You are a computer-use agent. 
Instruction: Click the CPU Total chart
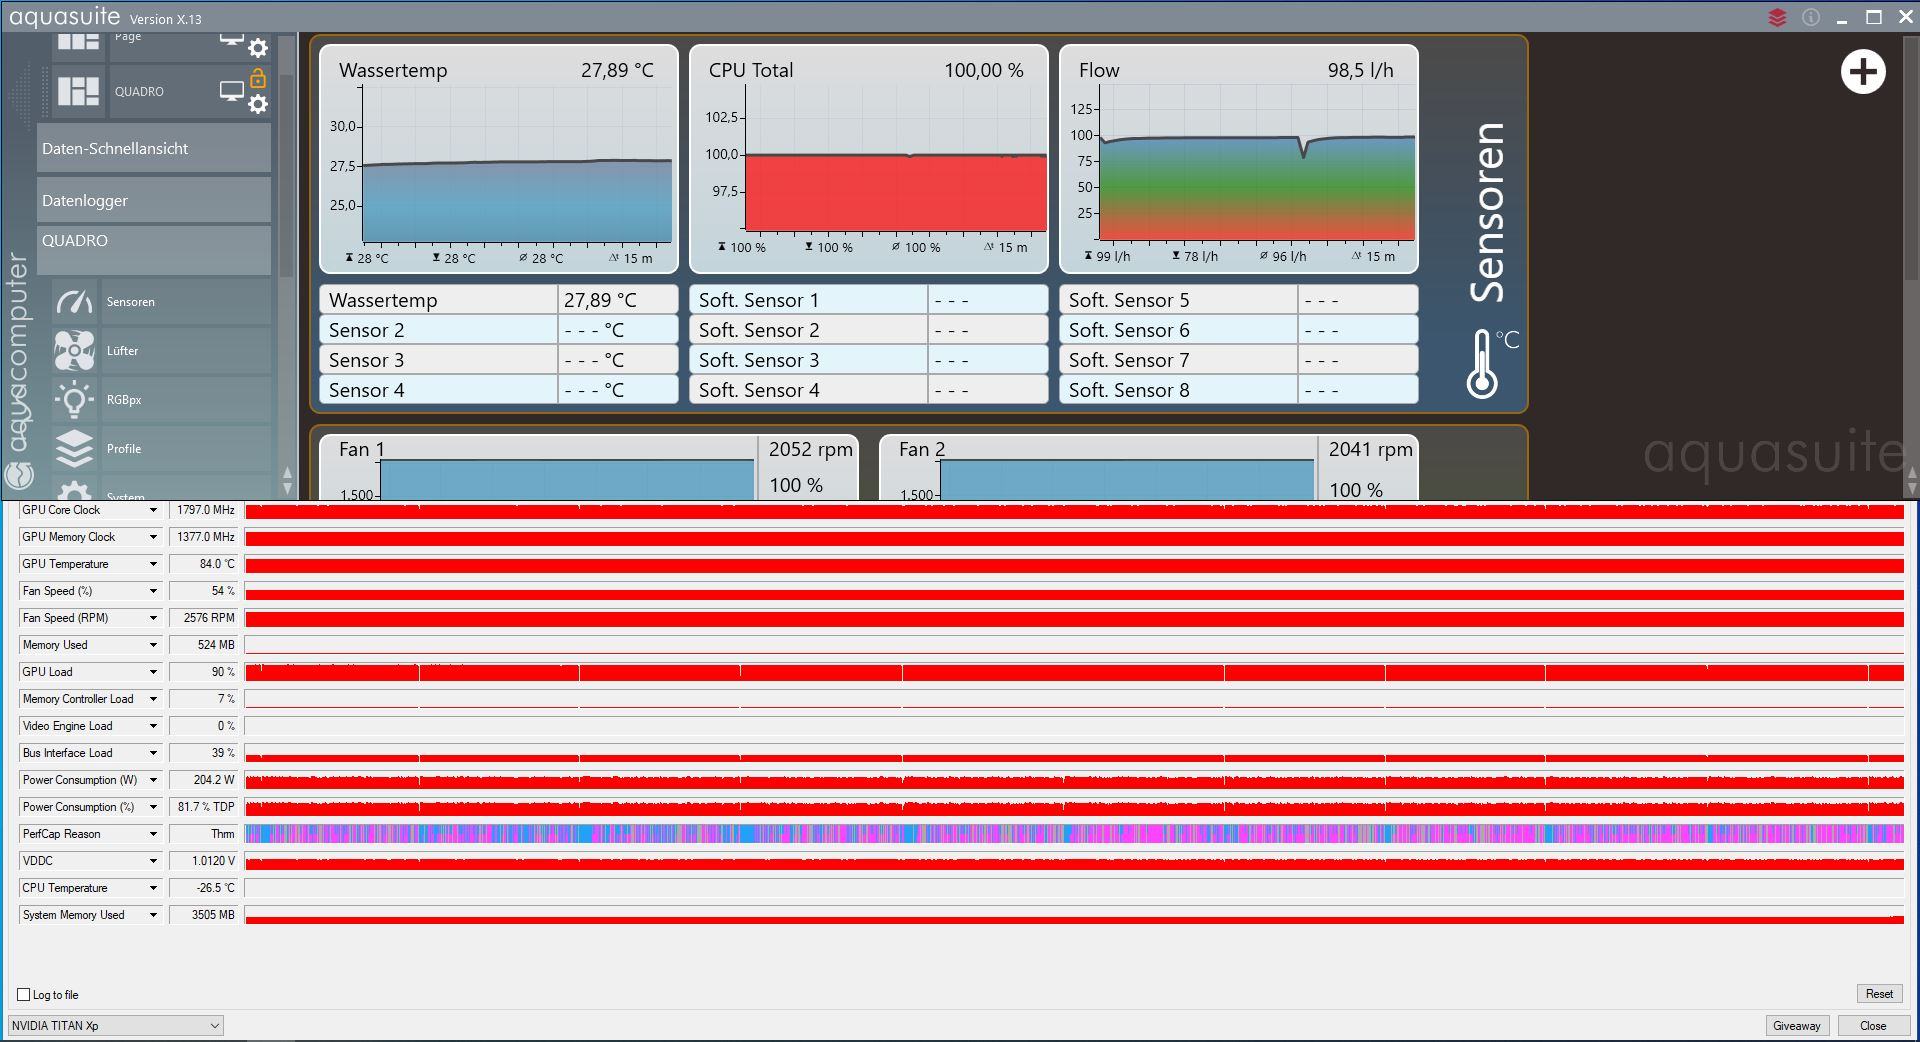[x=869, y=159]
